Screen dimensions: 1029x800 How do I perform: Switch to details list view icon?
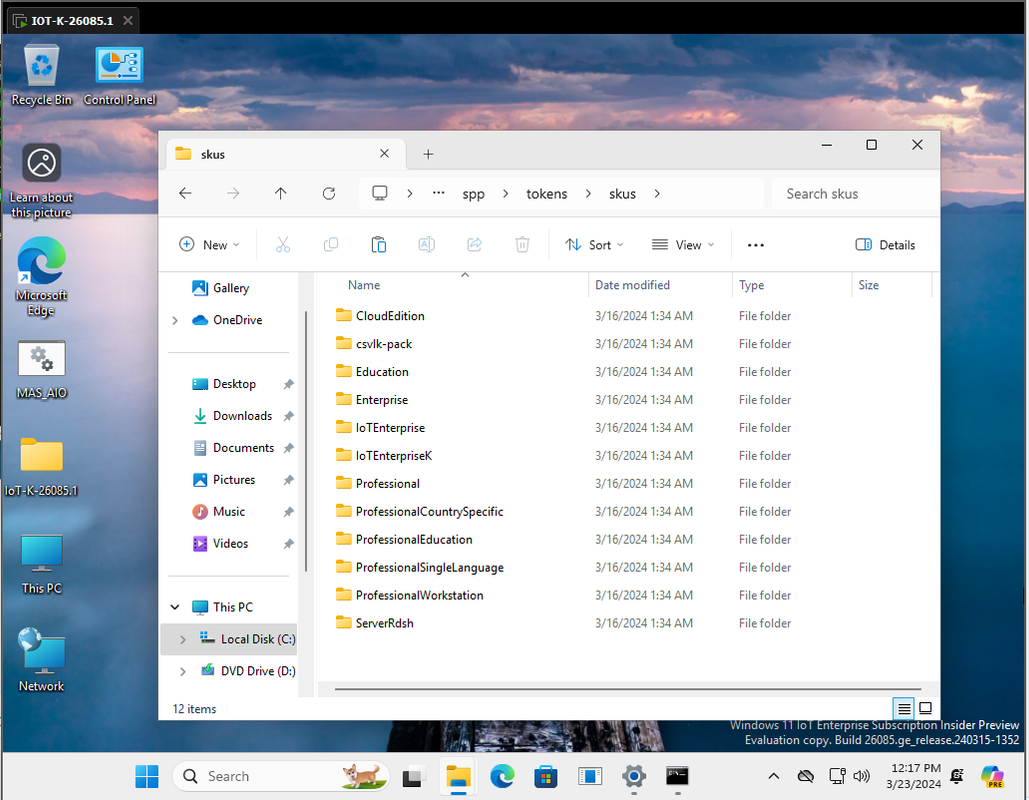point(904,708)
